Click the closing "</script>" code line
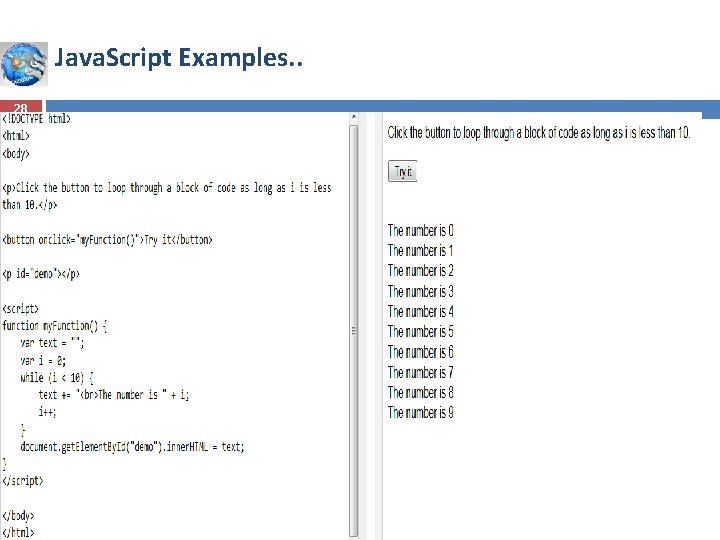The height and width of the screenshot is (540, 720). click(23, 481)
